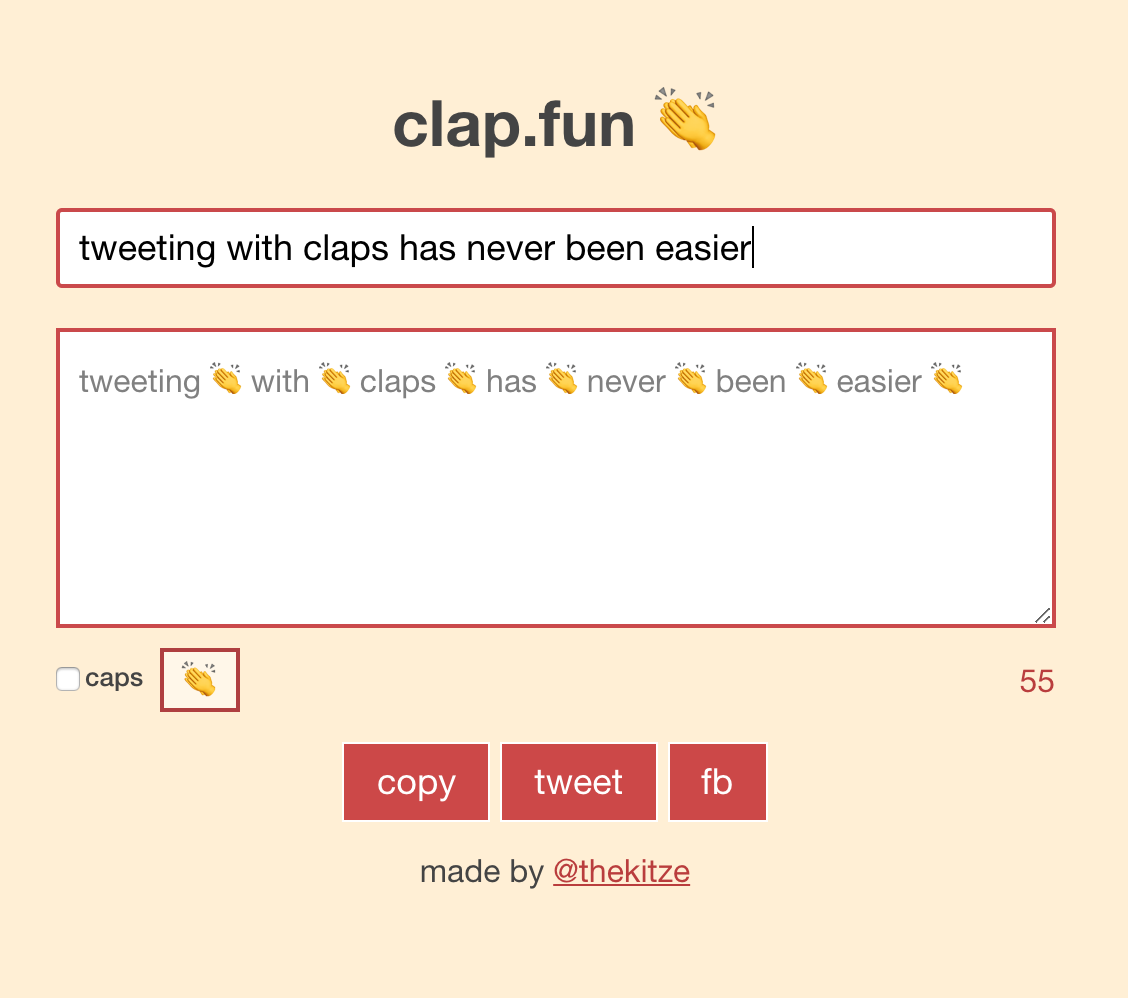Click the 55 character counter

1036,681
